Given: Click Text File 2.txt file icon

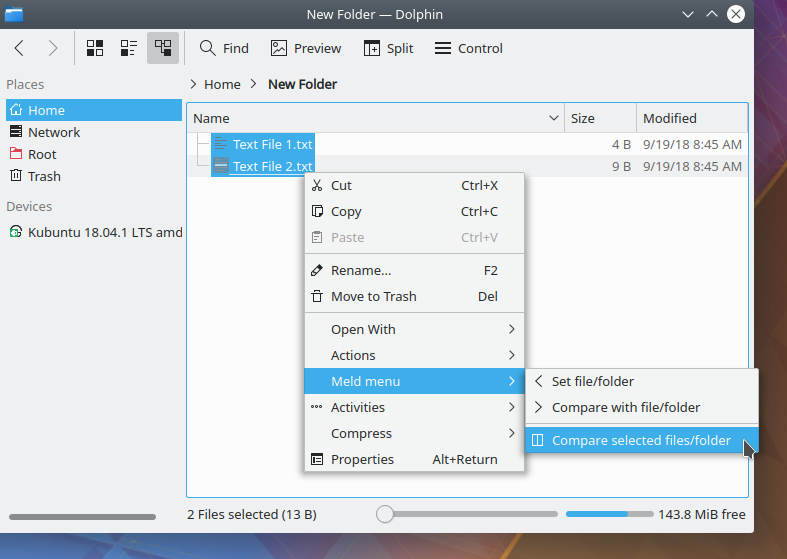Looking at the screenshot, I should tap(220, 166).
